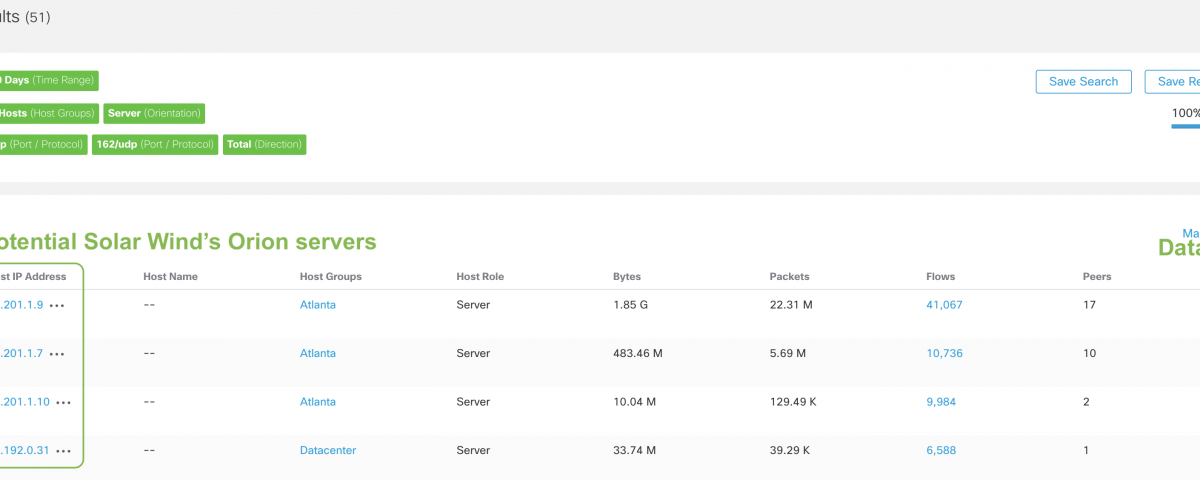
Task: Open the host IP link ending 201.1.7
Action: point(21,354)
